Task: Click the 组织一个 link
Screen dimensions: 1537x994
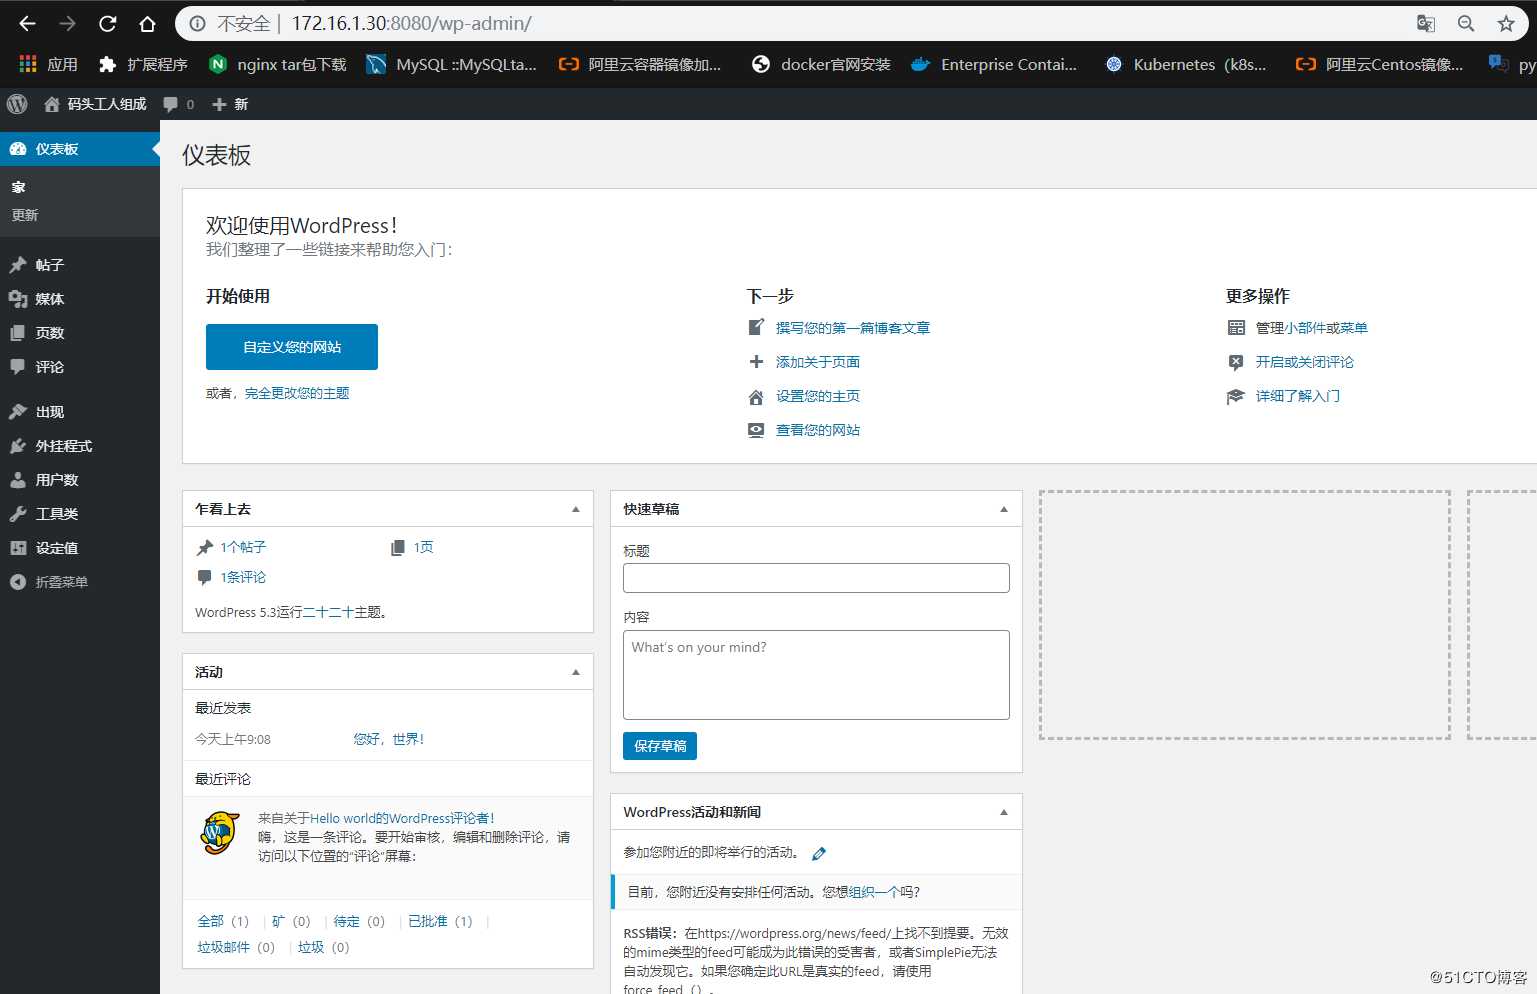Action: coord(875,892)
